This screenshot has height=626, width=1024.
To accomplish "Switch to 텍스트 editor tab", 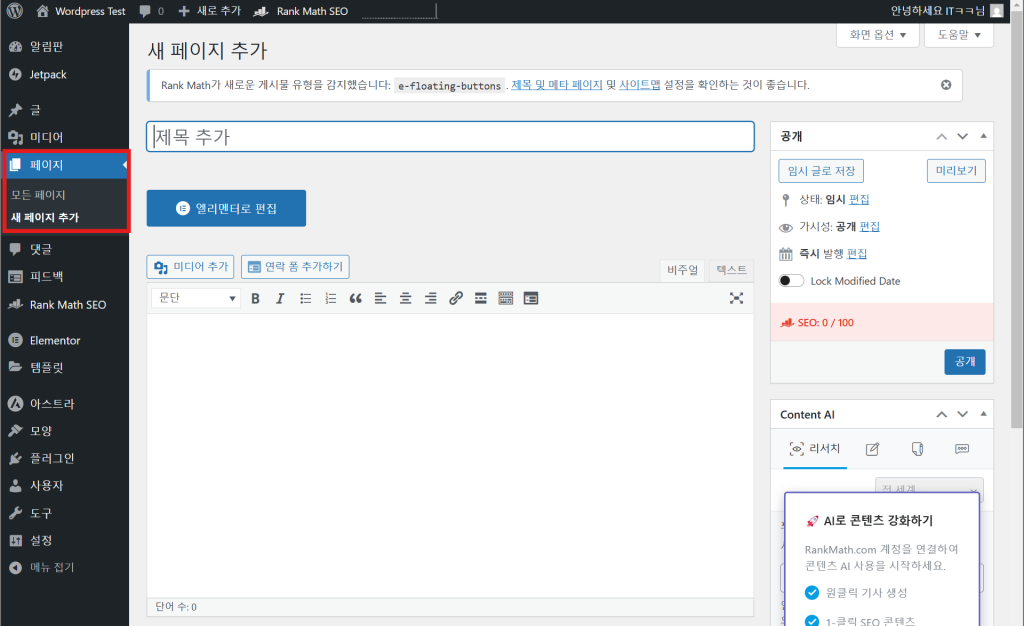I will point(731,270).
